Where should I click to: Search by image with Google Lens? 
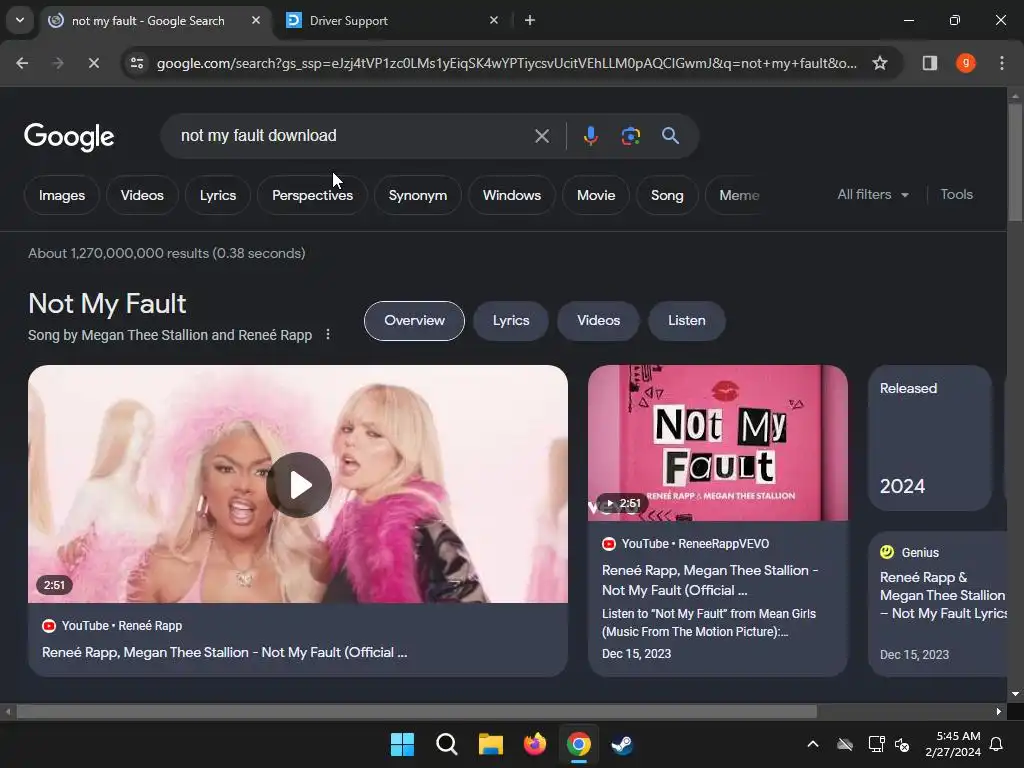[x=630, y=136]
